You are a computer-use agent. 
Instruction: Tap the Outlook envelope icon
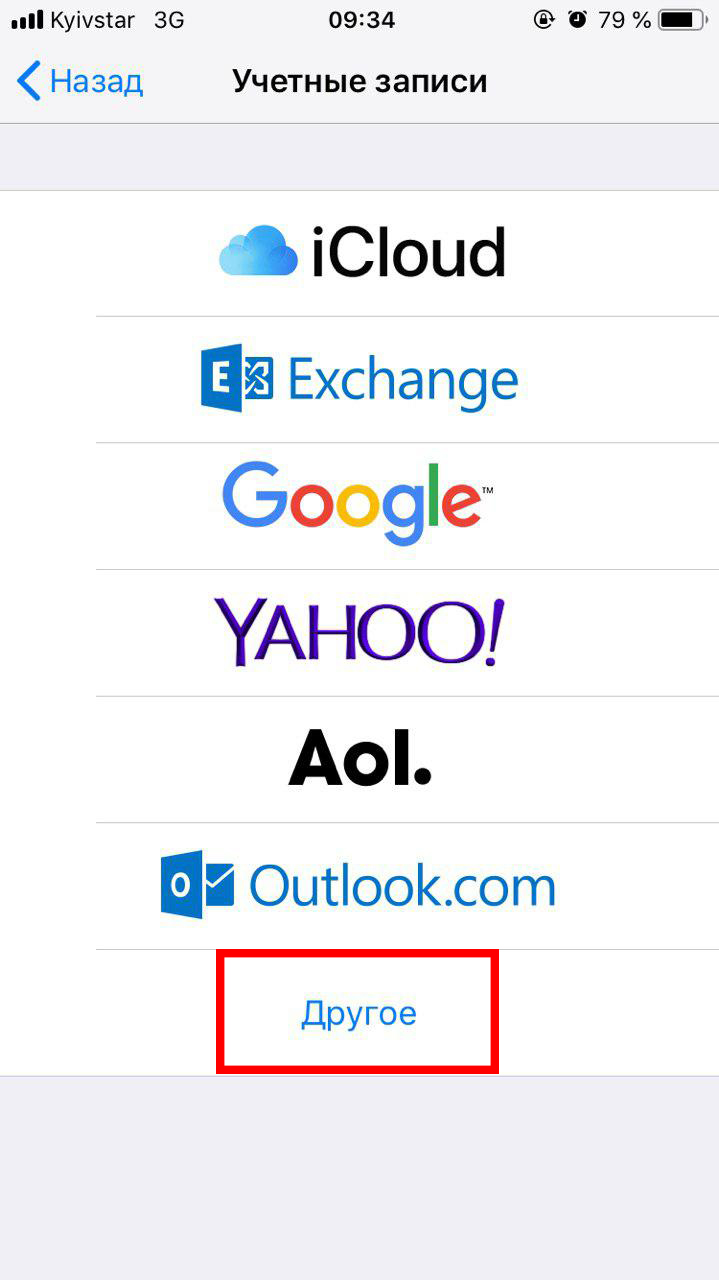[197, 885]
